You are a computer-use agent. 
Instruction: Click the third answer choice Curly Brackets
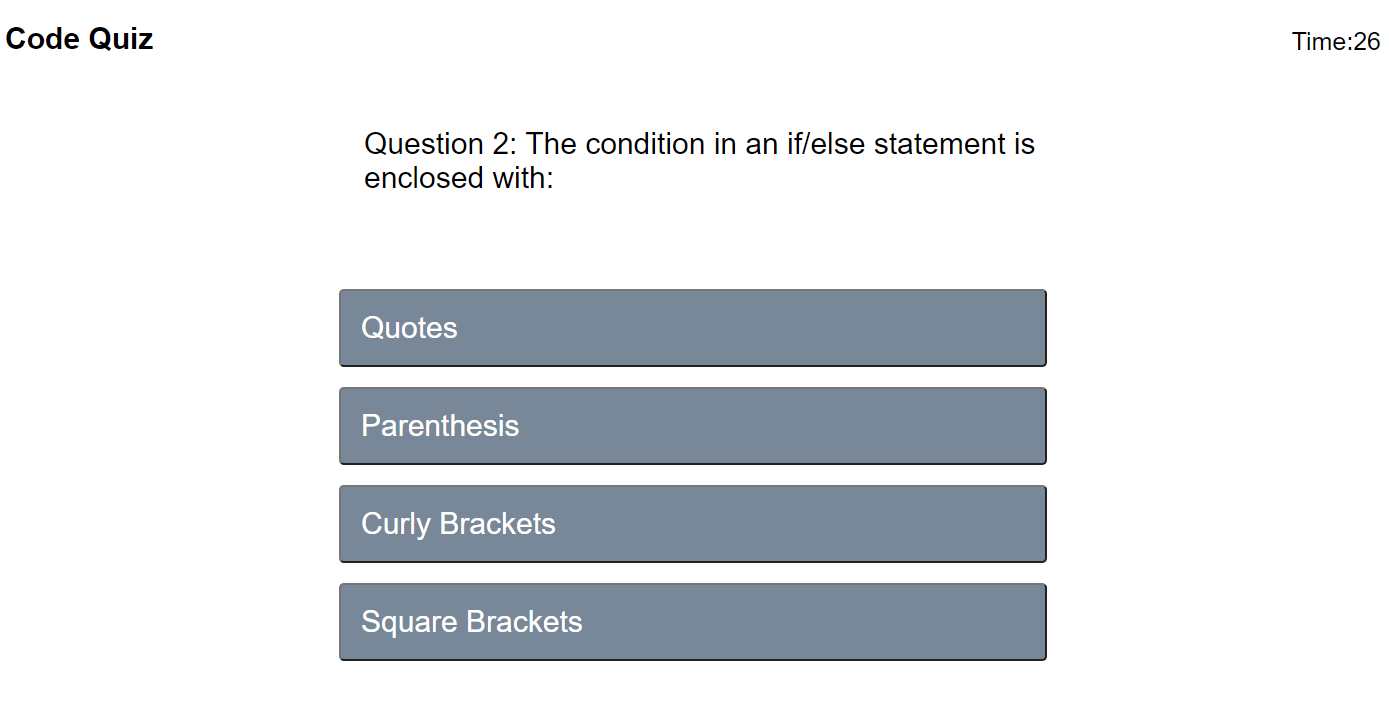pyautogui.click(x=693, y=523)
